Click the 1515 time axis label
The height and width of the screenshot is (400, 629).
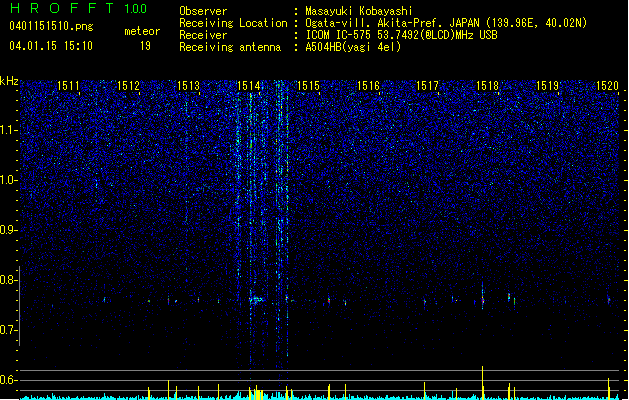point(308,86)
